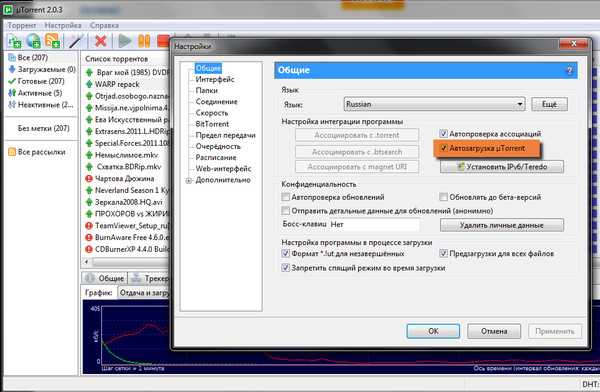The height and width of the screenshot is (392, 600).
Task: Select the Готовые (207) category
Action: 36,81
